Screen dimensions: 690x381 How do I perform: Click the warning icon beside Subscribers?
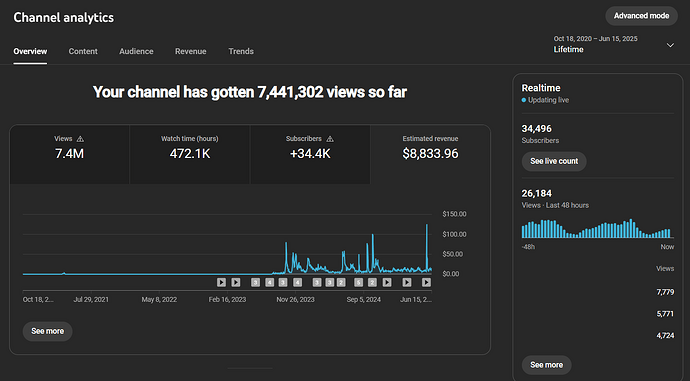pyautogui.click(x=330, y=139)
